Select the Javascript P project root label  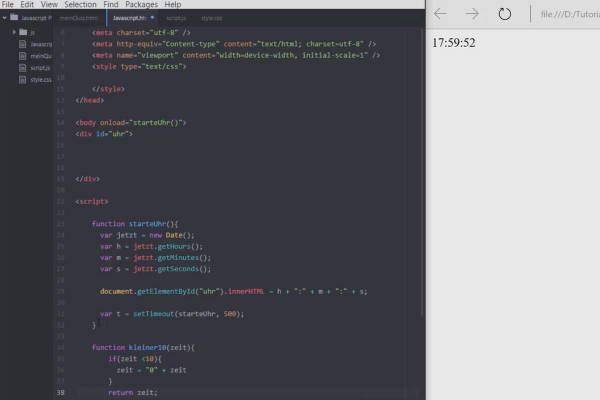[36, 18]
